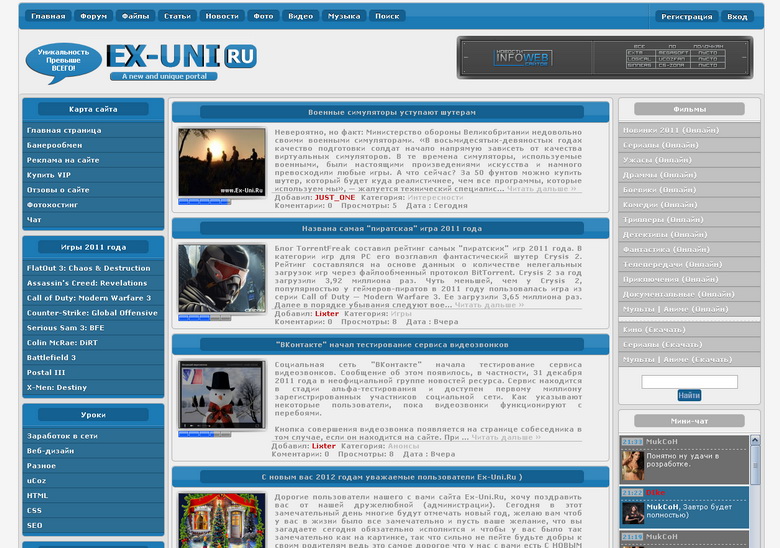Viewport: 780px width, 548px height.
Task: Open category link Анонсы
Action: pyautogui.click(x=403, y=446)
